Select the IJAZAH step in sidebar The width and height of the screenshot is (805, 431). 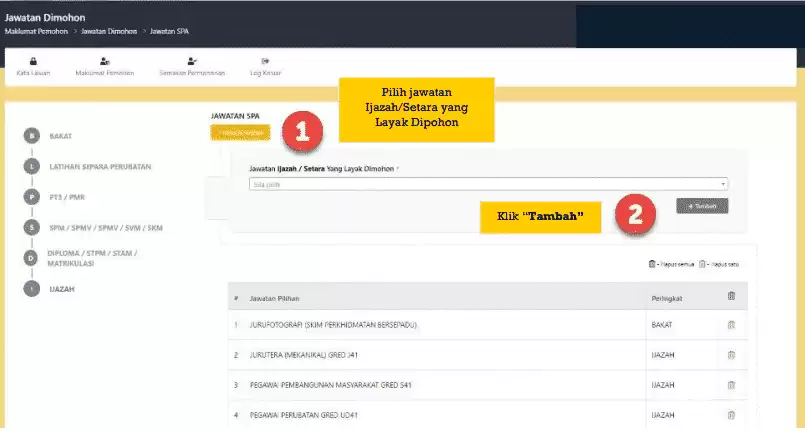[x=33, y=289]
